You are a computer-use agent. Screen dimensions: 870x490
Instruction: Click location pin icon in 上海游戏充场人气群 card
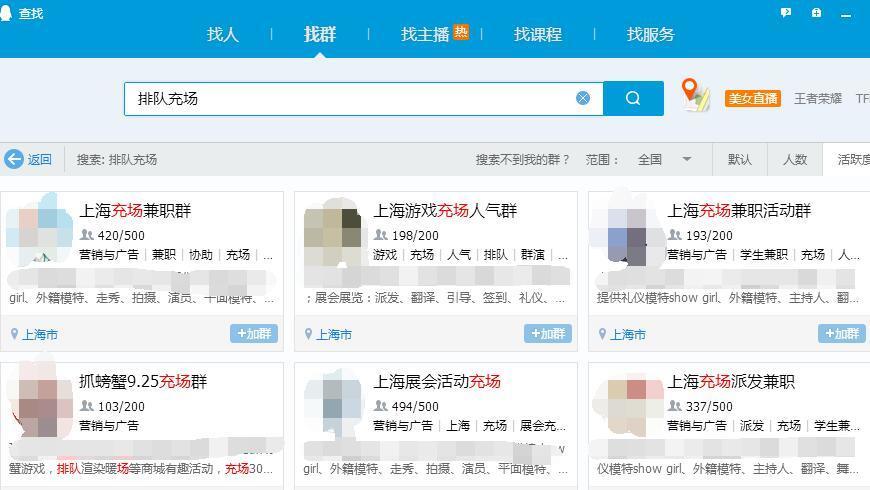point(308,334)
